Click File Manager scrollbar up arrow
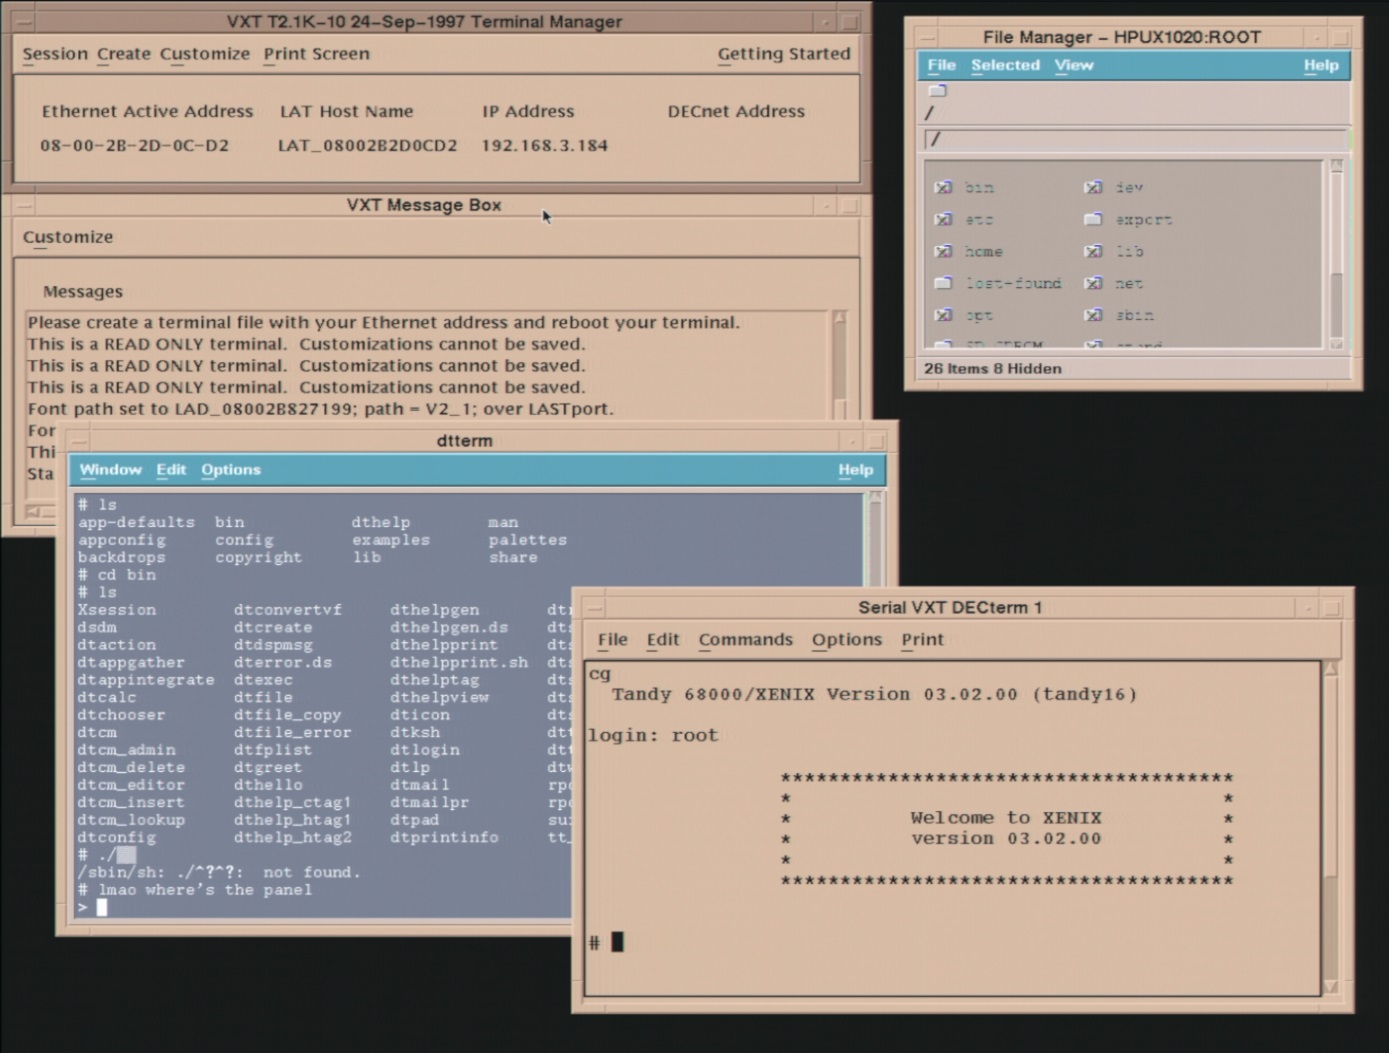1389x1053 pixels. 1336,166
